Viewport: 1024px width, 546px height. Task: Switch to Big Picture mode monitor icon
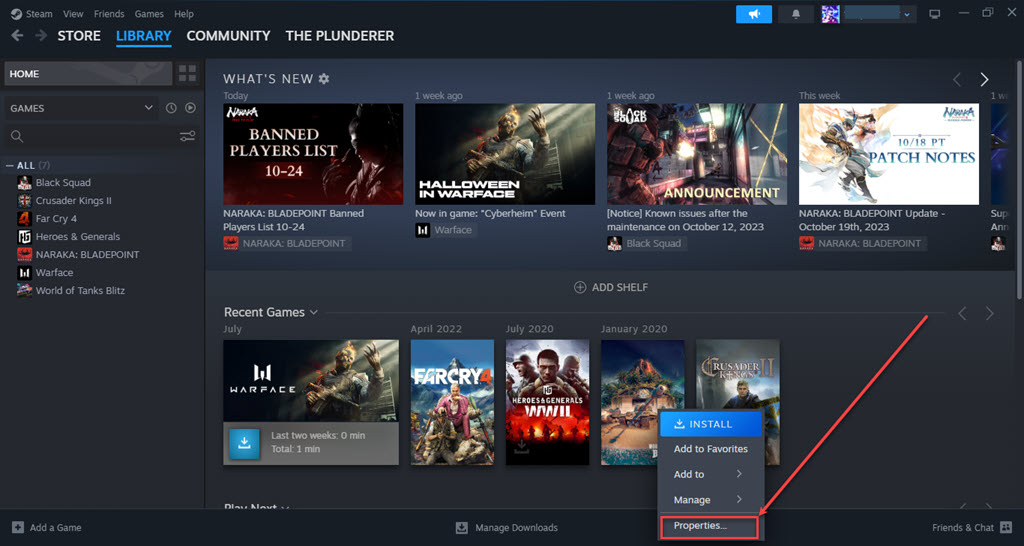click(935, 14)
